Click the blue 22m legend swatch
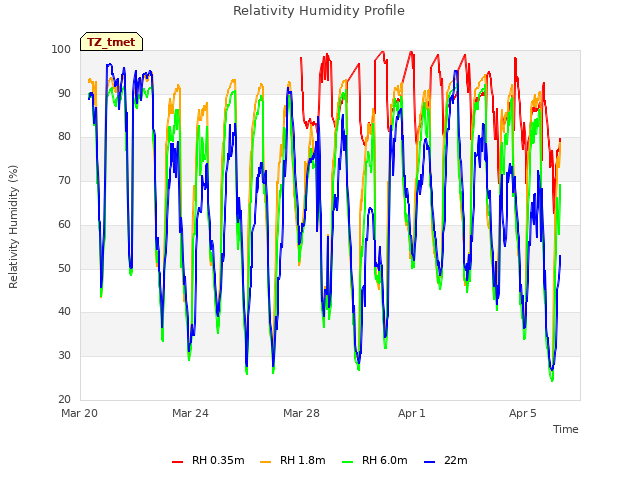The width and height of the screenshot is (640, 480). point(429,462)
